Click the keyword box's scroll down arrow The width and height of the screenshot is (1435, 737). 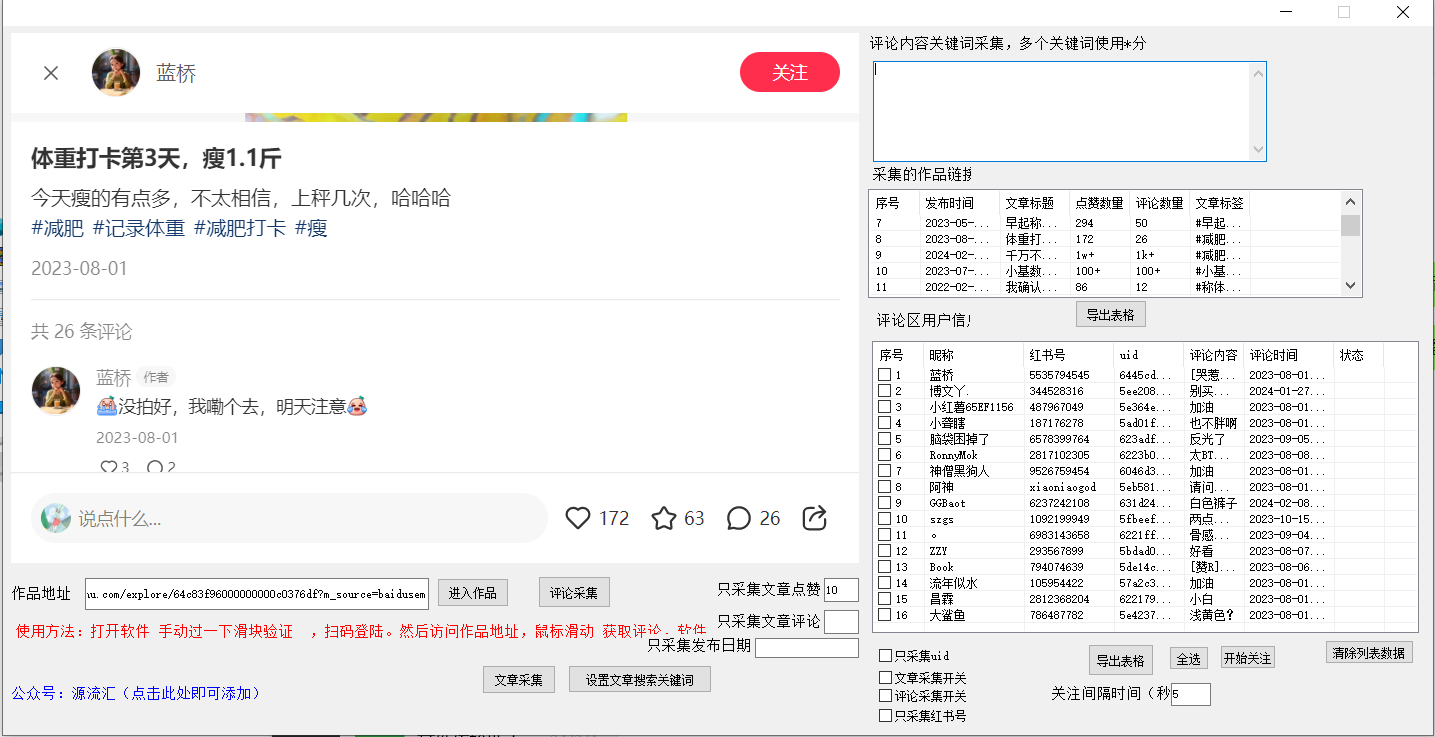coord(1258,150)
